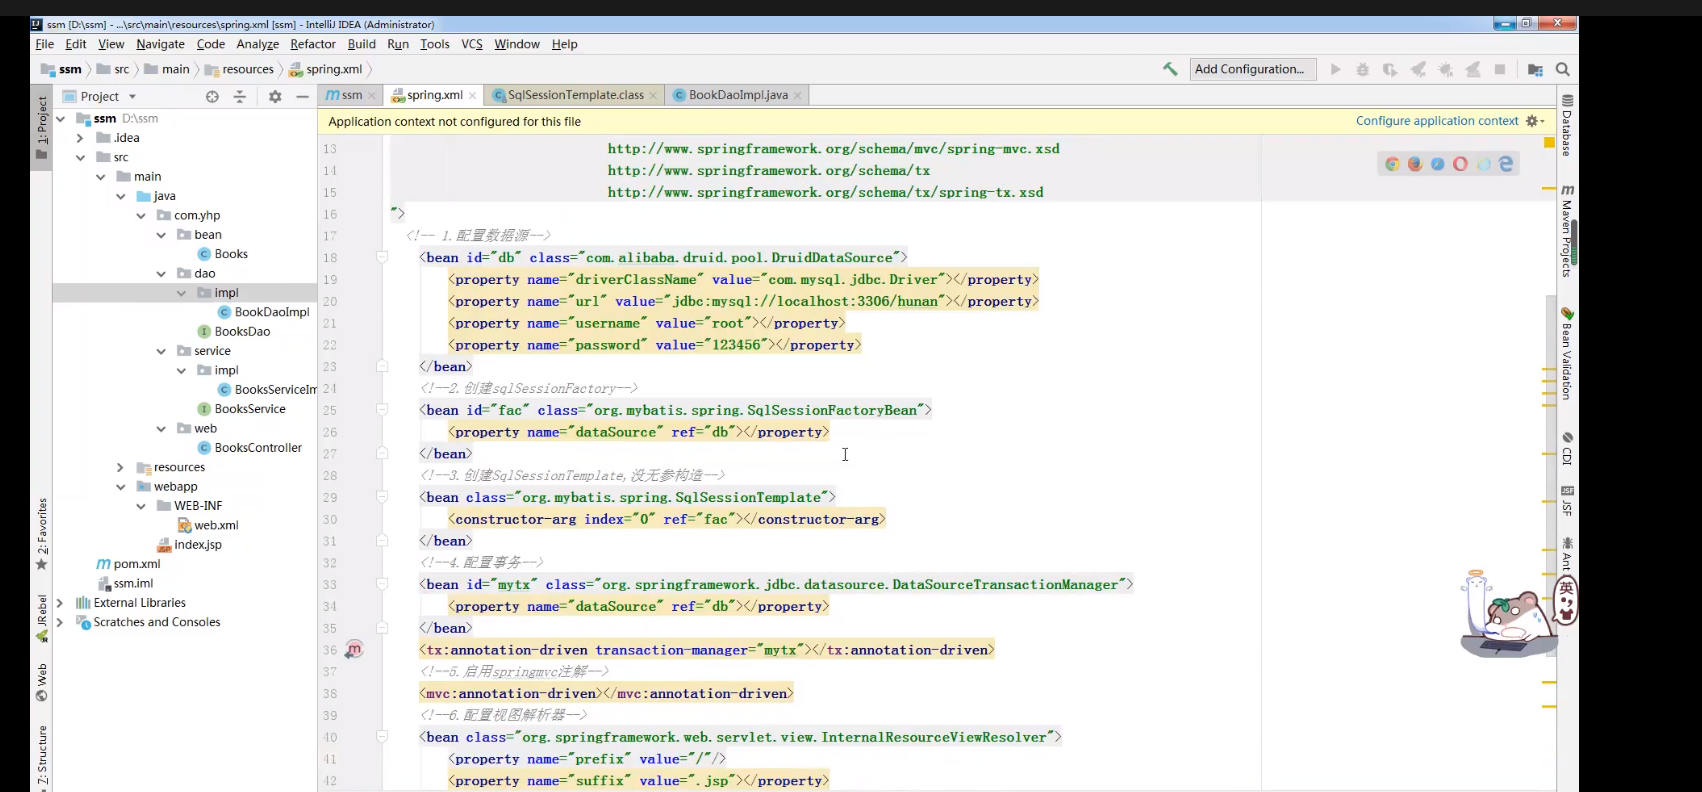Open in Firefox browser icon
1702x792 pixels.
click(x=1415, y=164)
